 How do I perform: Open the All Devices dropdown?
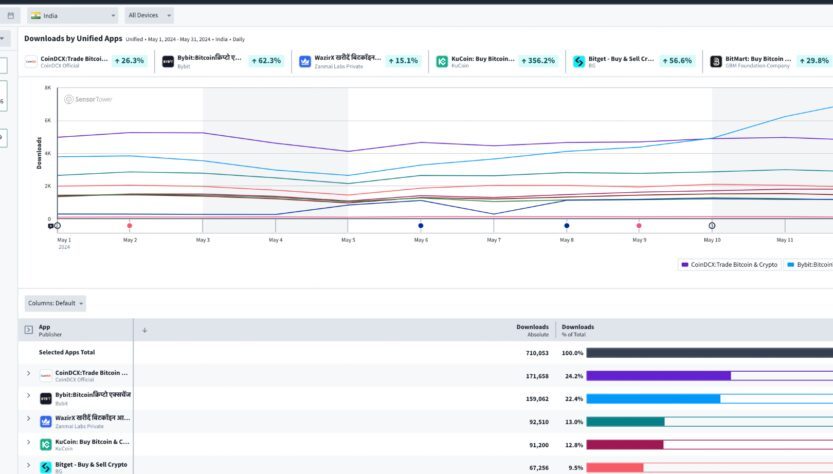click(x=149, y=16)
